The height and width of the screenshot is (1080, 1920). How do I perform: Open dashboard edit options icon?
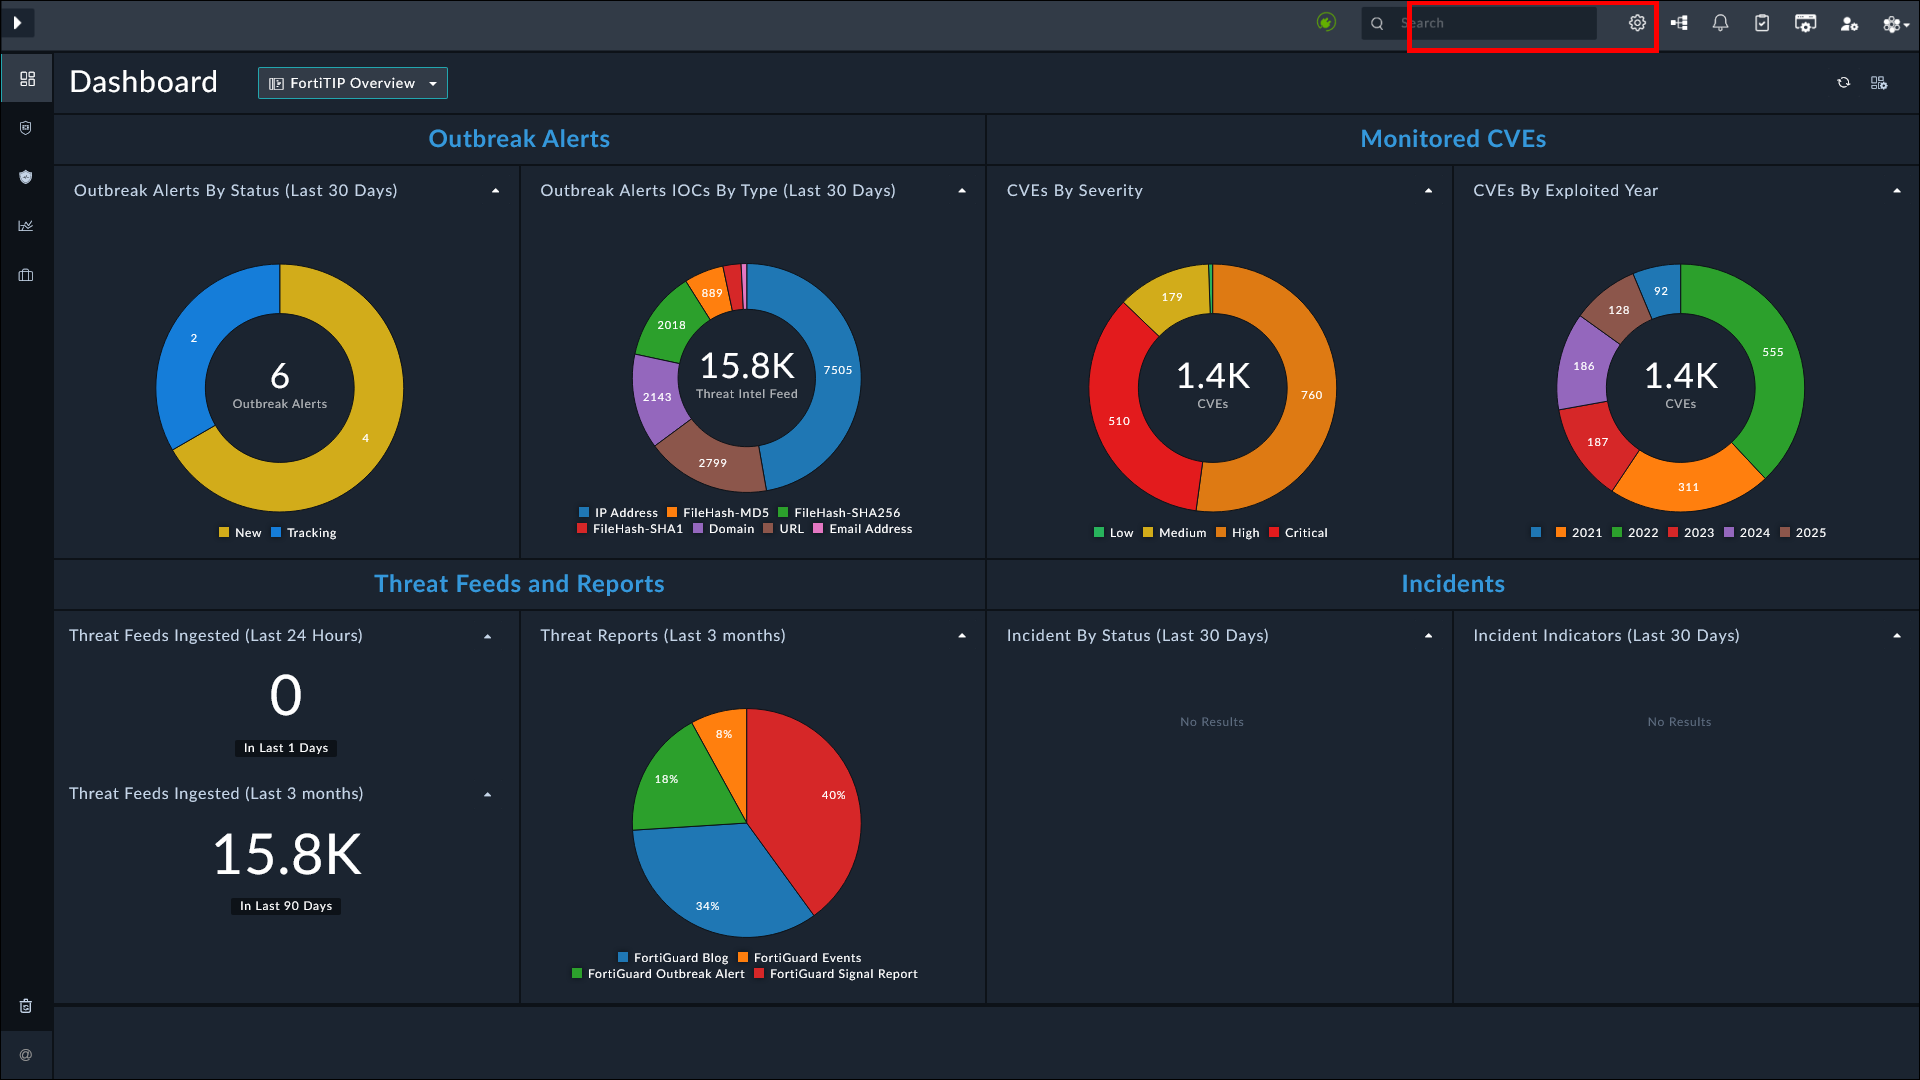[x=1879, y=83]
